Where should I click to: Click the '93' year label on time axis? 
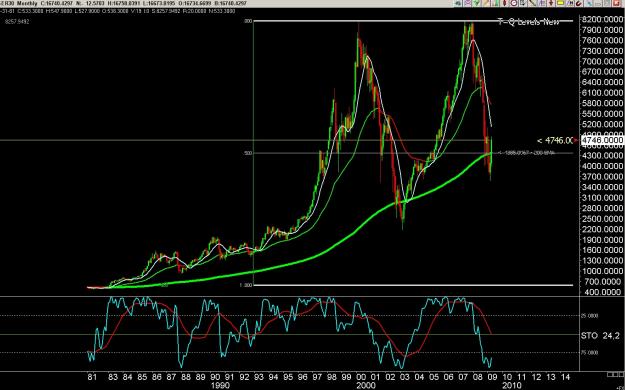pyautogui.click(x=259, y=377)
